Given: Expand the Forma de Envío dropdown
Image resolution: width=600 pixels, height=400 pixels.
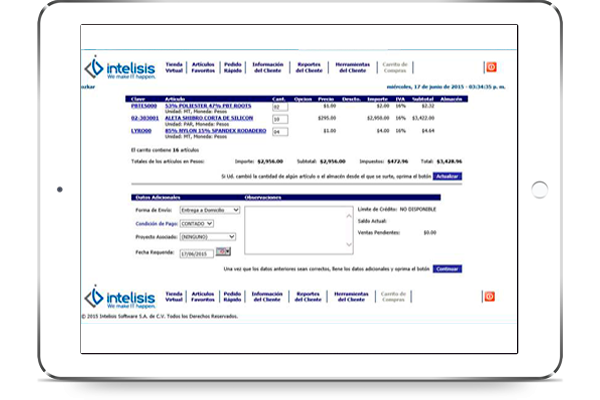Looking at the screenshot, I should (x=210, y=210).
